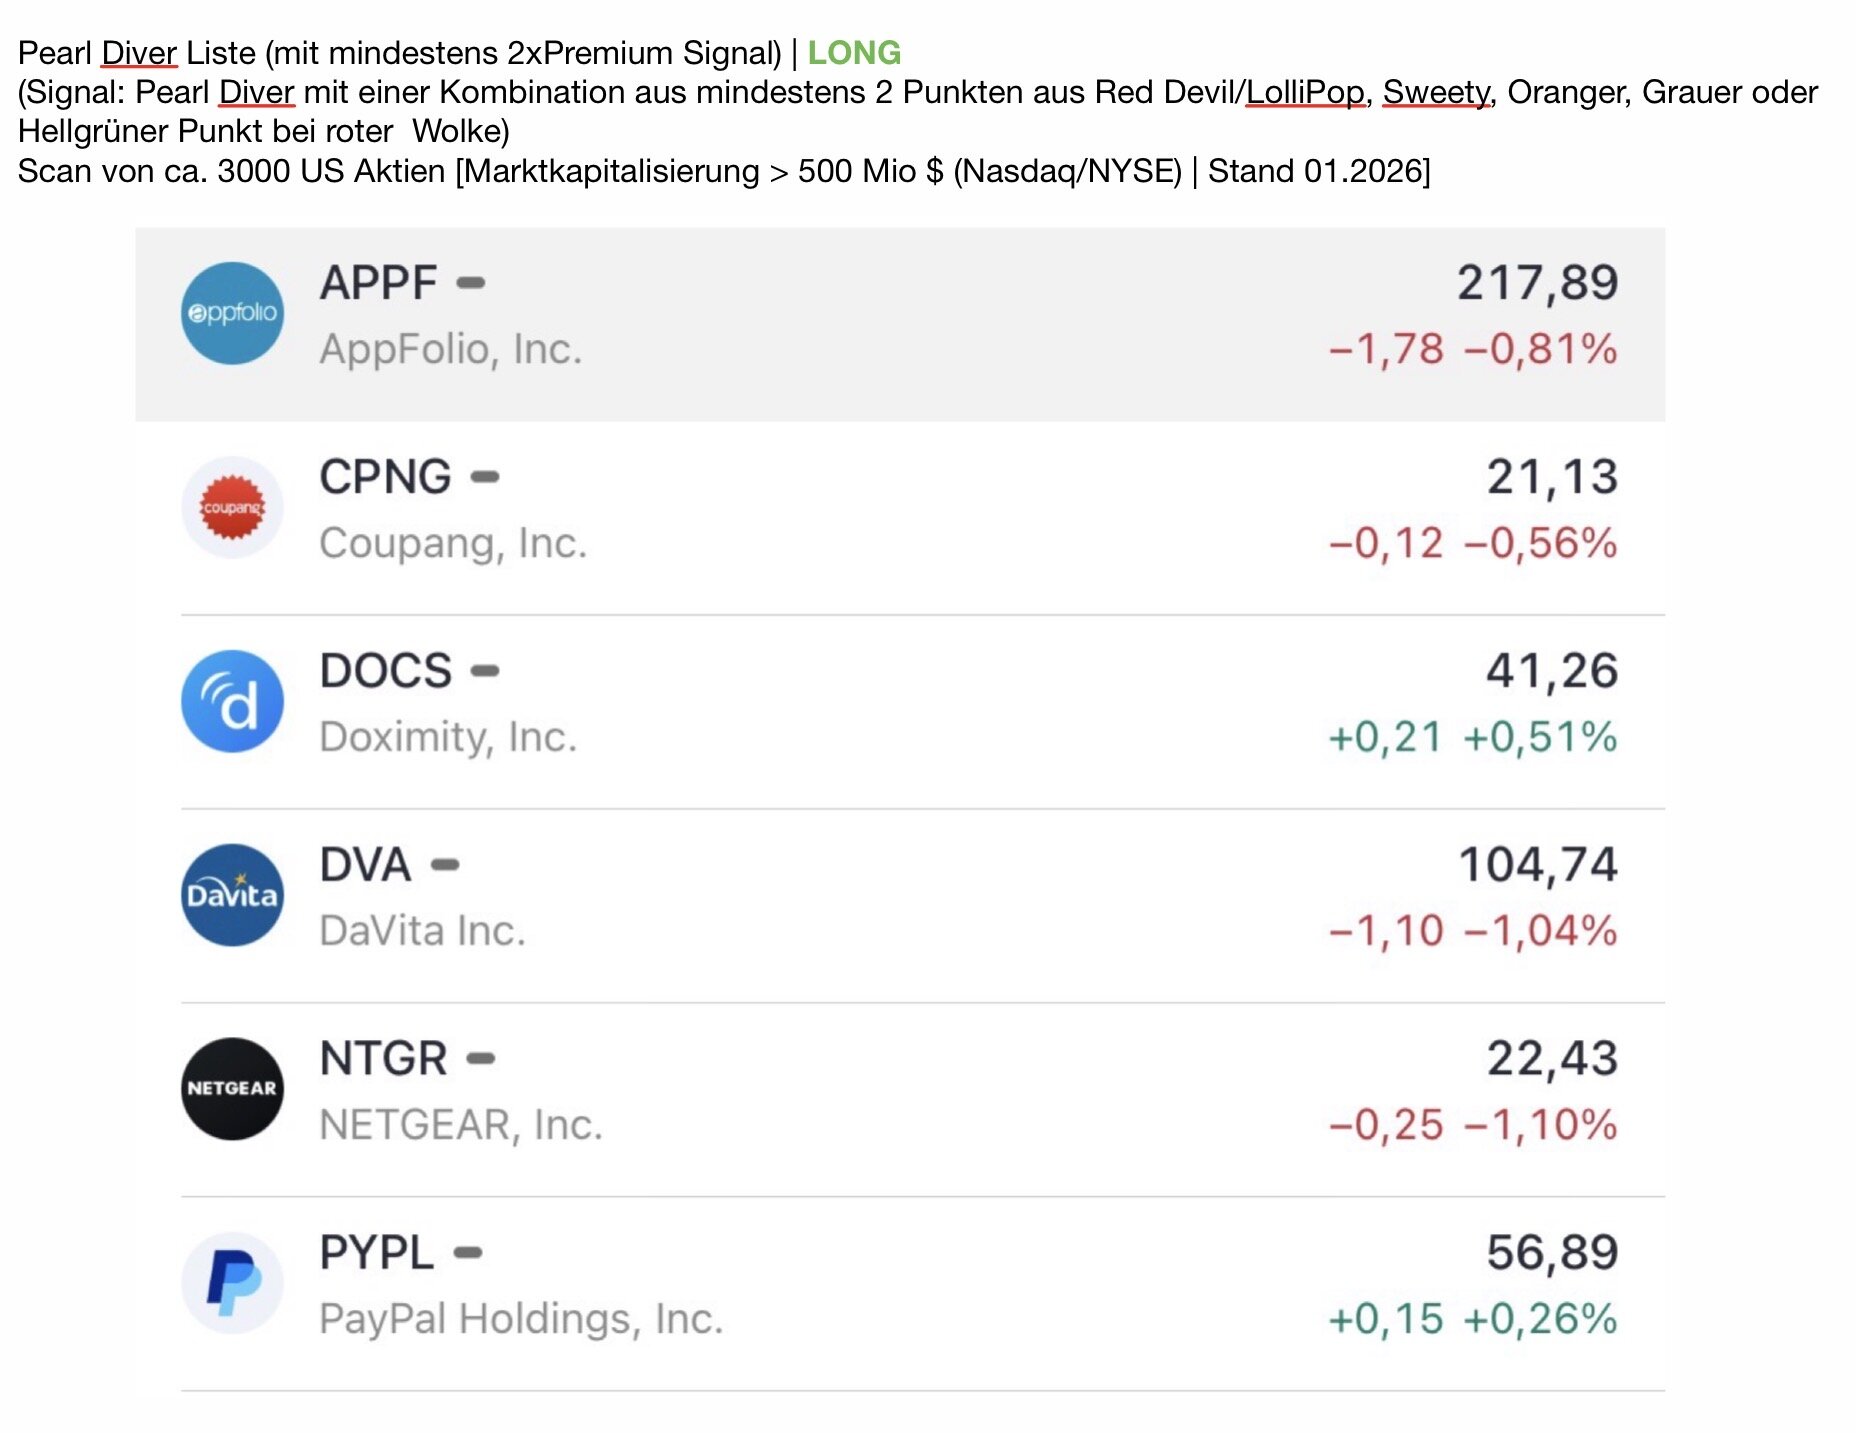Click NTGR price 22,43
1856x1433 pixels.
(1551, 1058)
